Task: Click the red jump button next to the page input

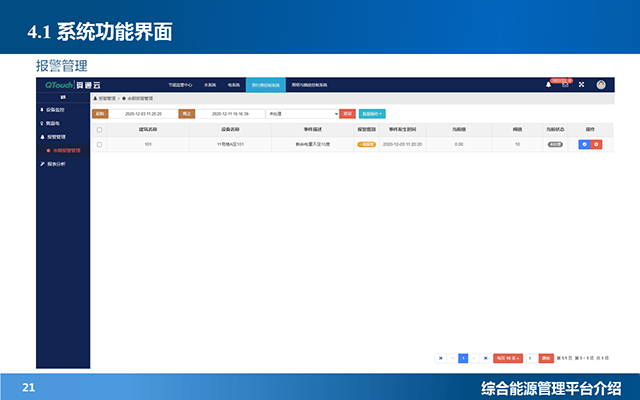Action: point(546,358)
